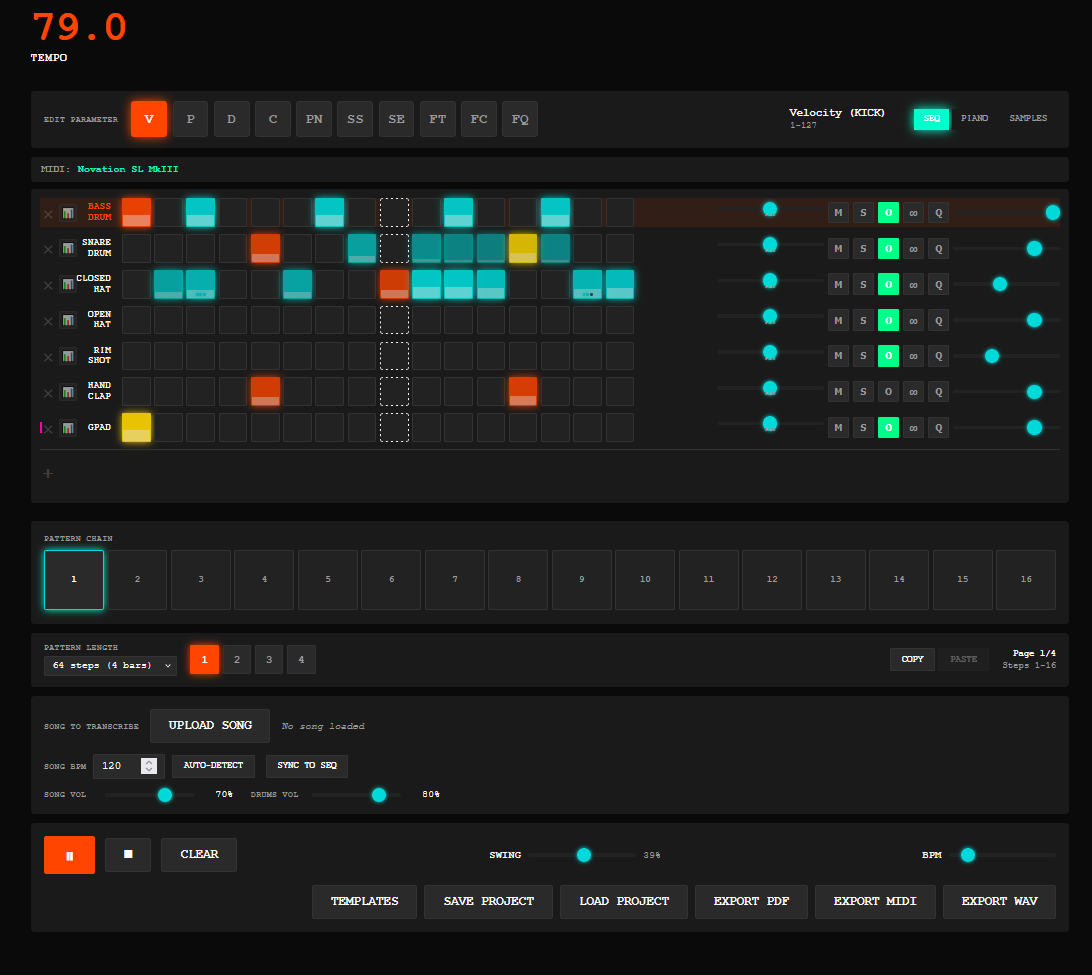Mute the Bass Drum track
Image resolution: width=1092 pixels, height=975 pixels.
point(838,212)
